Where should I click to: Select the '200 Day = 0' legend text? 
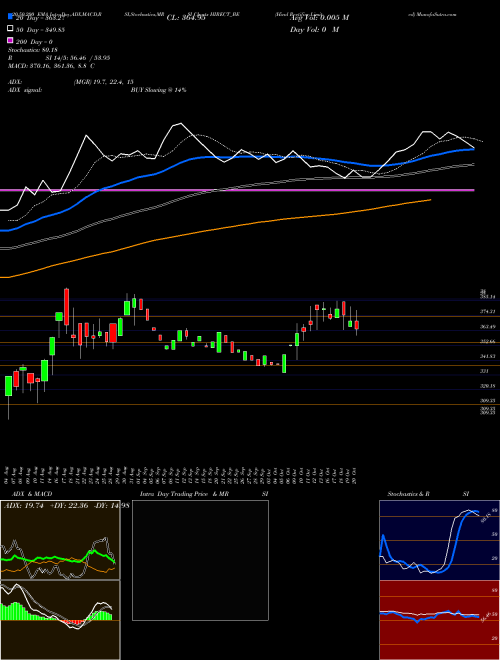pos(34,42)
